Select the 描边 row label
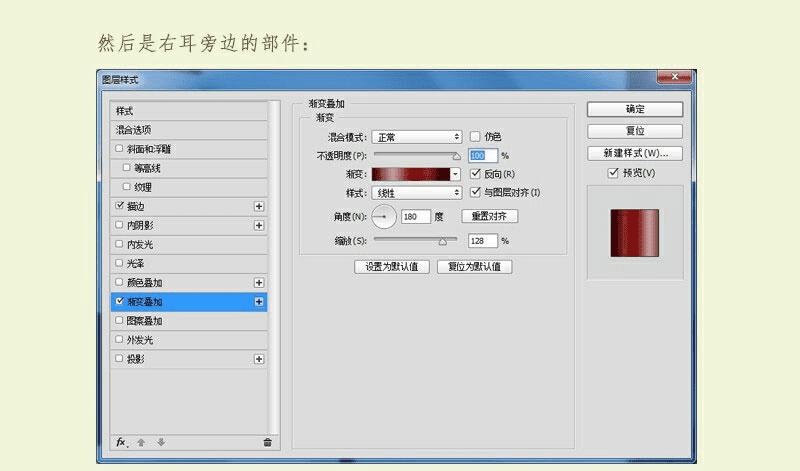 tap(136, 206)
